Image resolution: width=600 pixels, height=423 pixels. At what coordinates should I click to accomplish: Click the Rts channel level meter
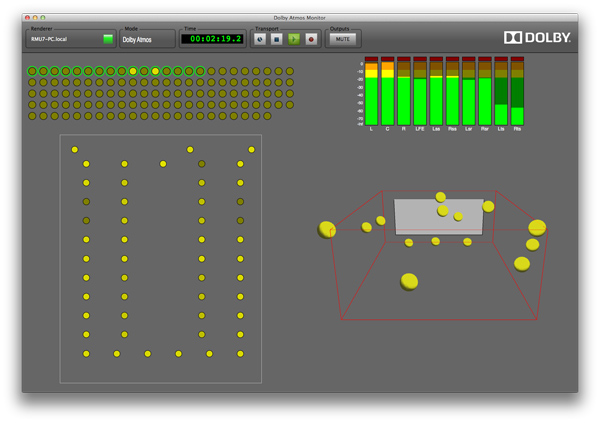tap(517, 93)
